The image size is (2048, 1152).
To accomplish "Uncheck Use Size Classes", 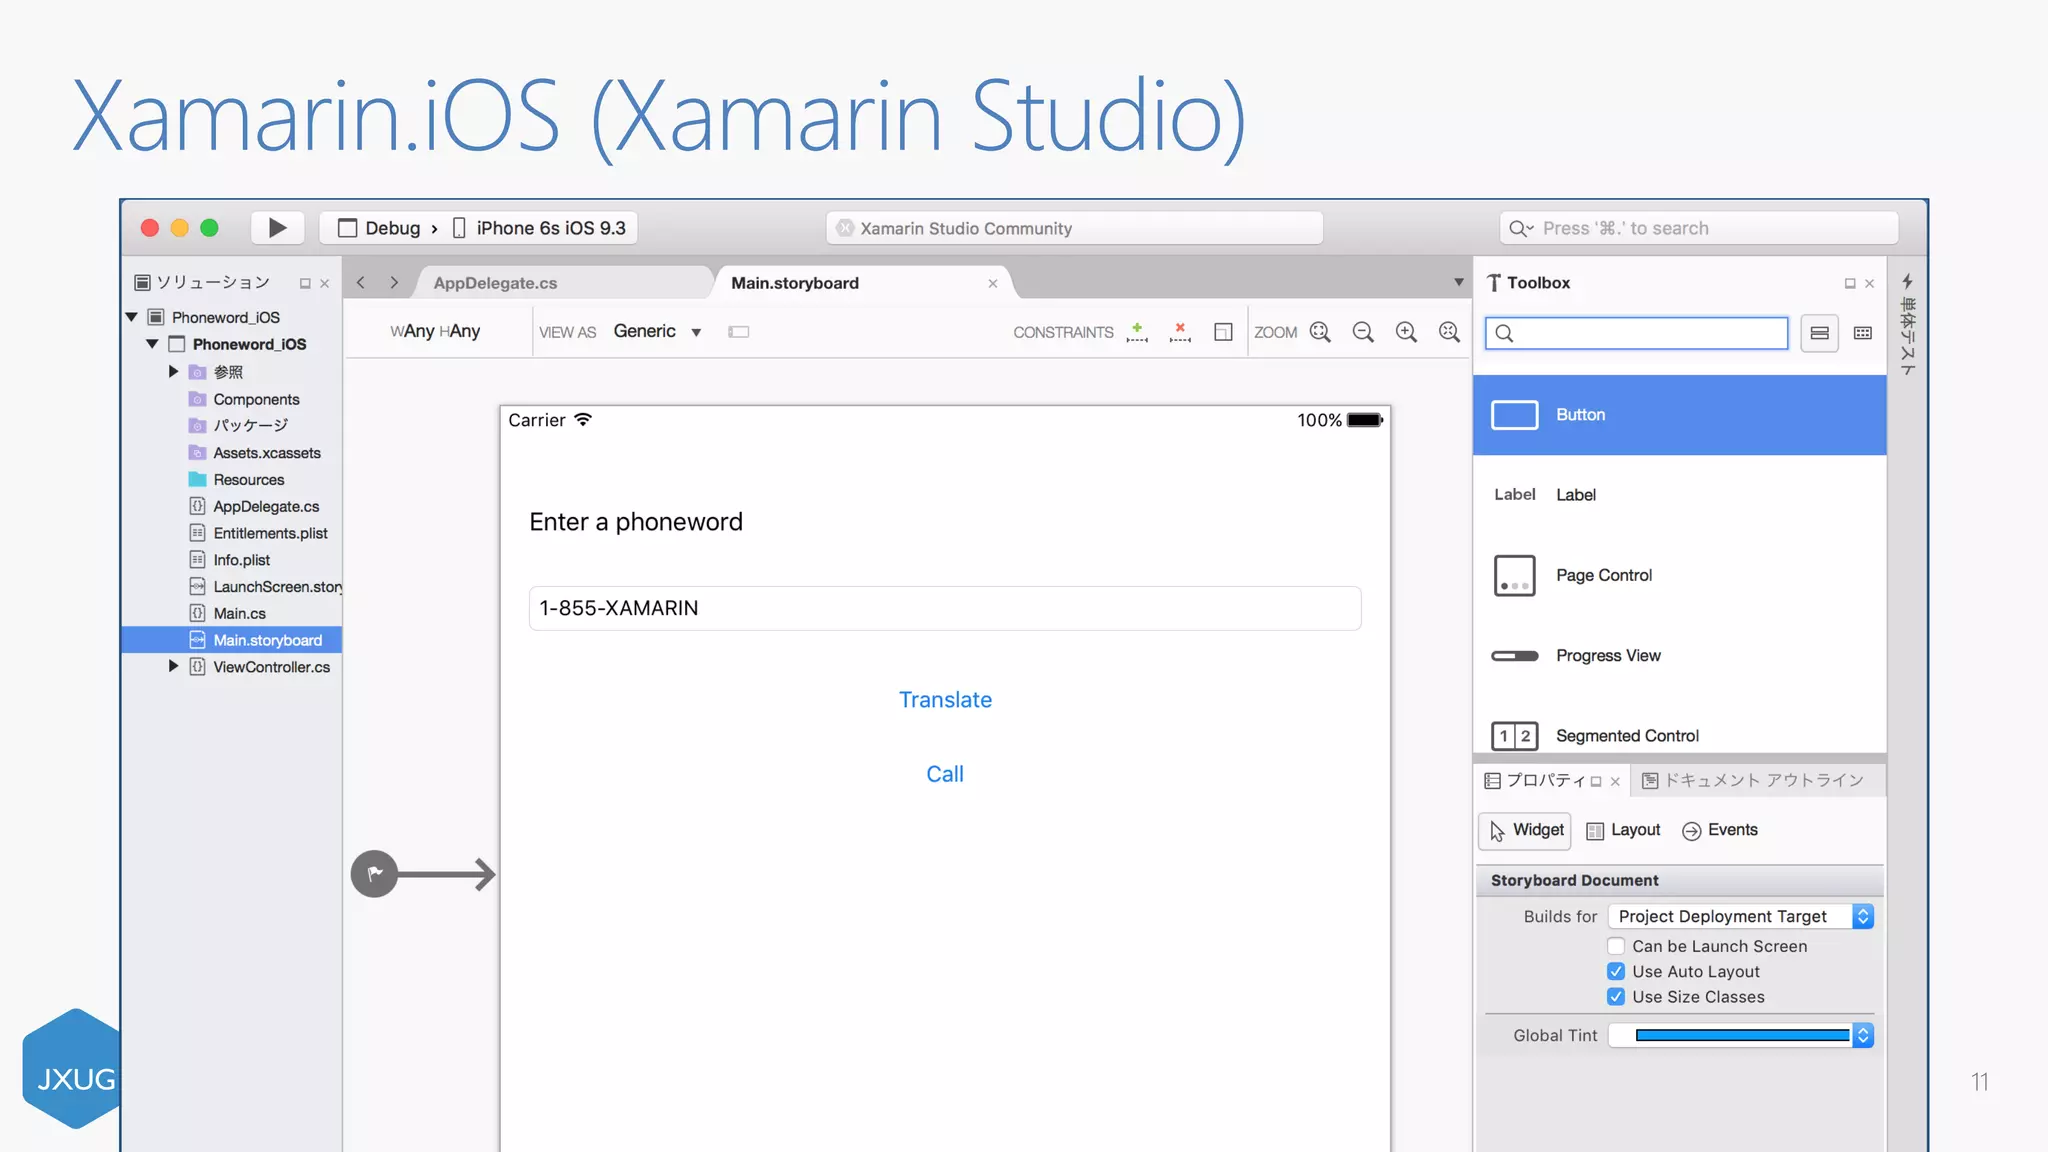I will coord(1616,997).
